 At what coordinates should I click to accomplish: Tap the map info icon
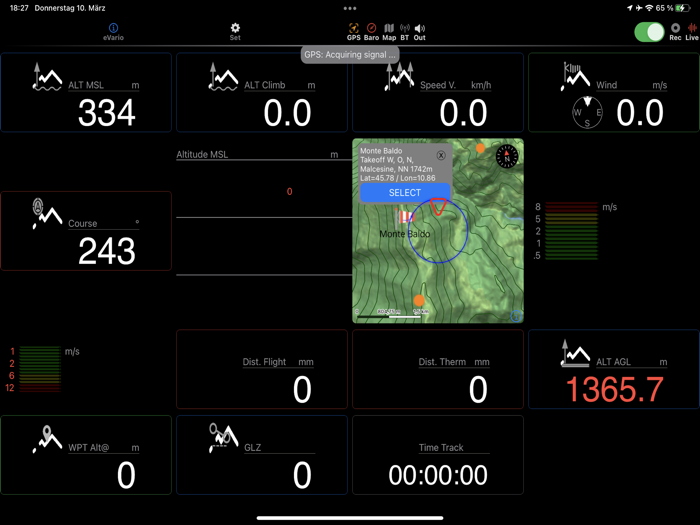(516, 316)
